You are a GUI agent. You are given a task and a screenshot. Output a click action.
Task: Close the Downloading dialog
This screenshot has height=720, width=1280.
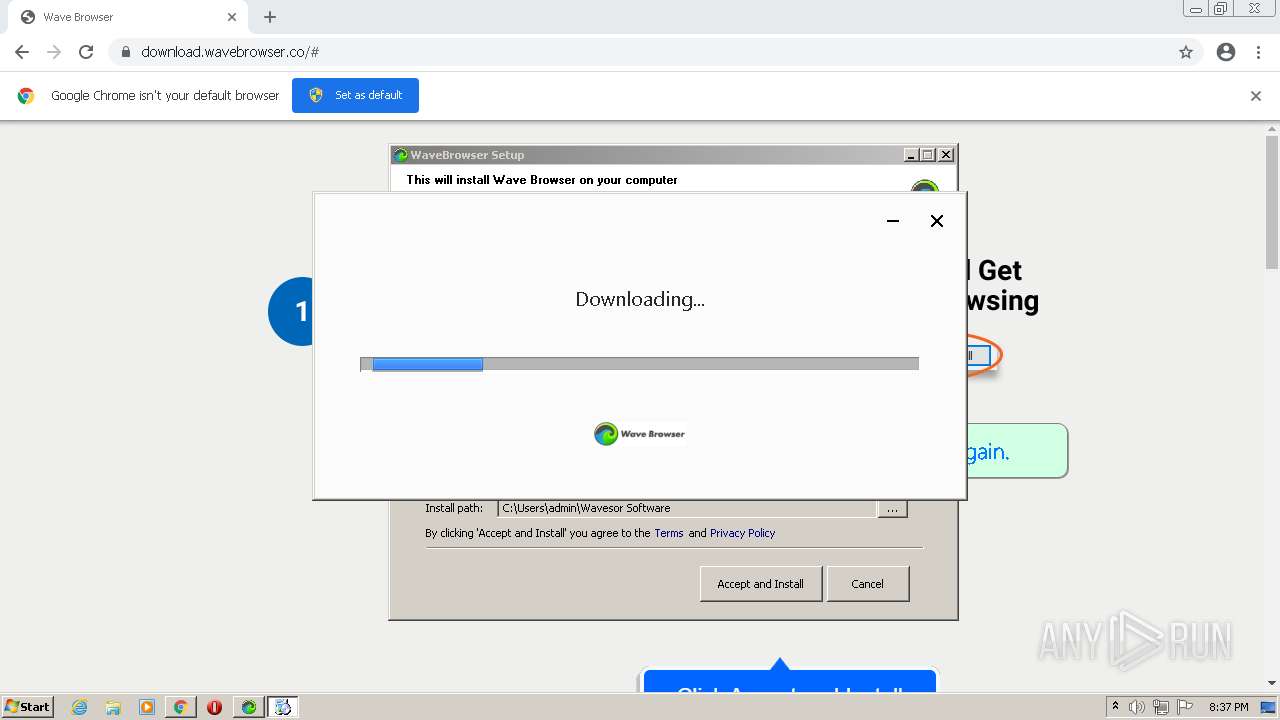coord(937,221)
